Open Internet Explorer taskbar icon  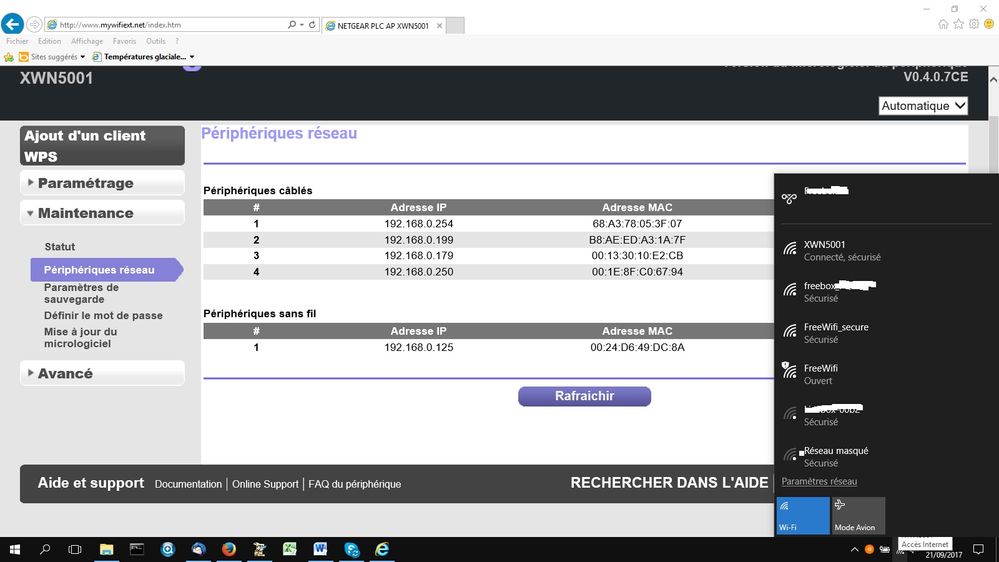382,549
